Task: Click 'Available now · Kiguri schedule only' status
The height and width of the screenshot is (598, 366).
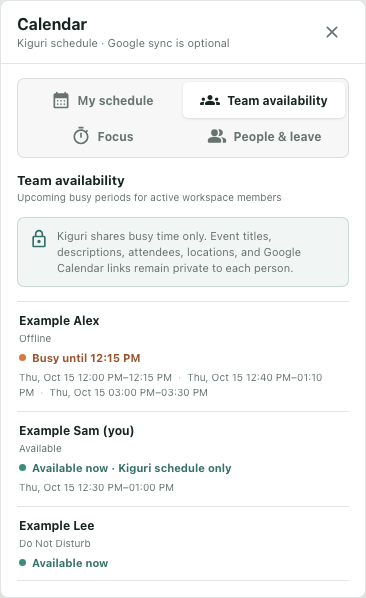Action: (x=132, y=468)
